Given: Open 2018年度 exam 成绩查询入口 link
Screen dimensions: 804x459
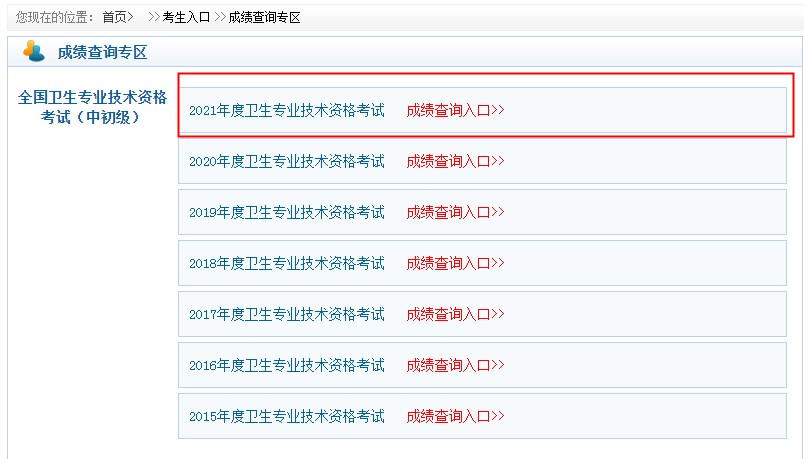Looking at the screenshot, I should 455,263.
